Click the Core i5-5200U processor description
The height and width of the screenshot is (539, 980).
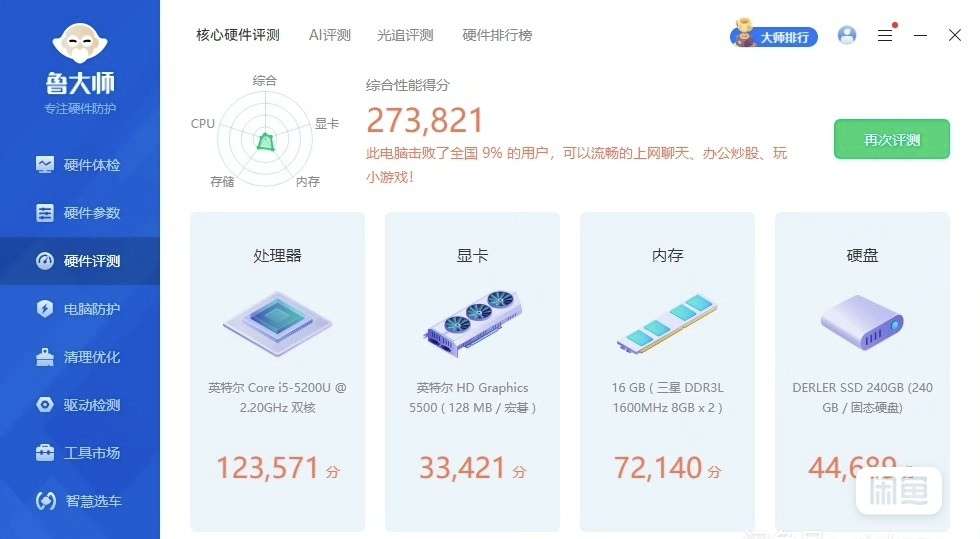click(x=278, y=398)
